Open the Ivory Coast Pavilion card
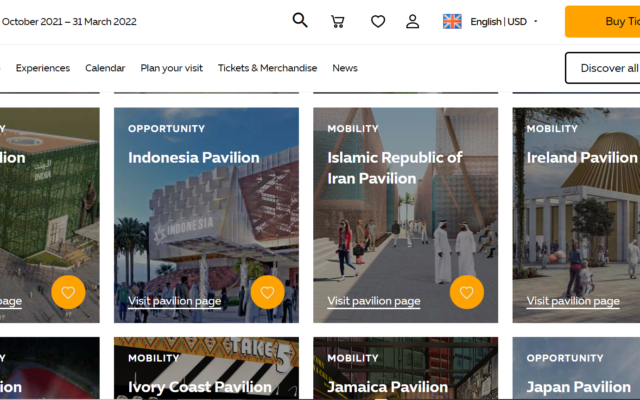640x400 pixels. tap(206, 368)
